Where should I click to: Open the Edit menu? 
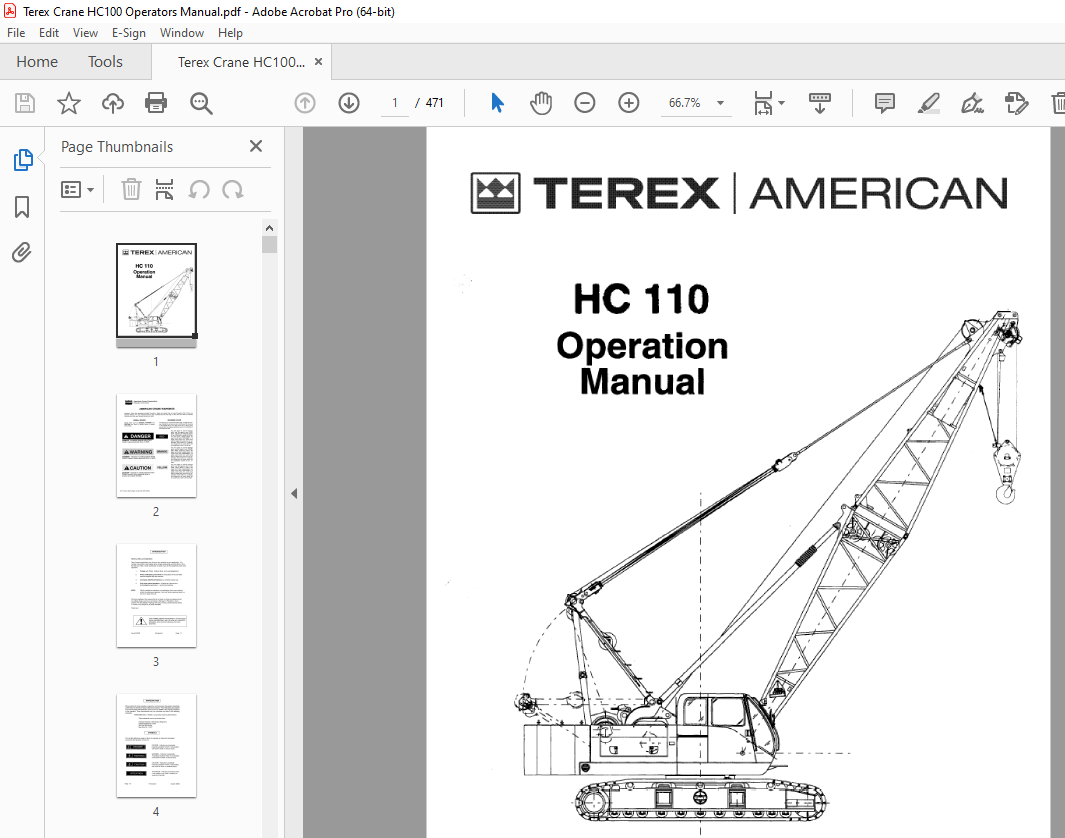[48, 33]
